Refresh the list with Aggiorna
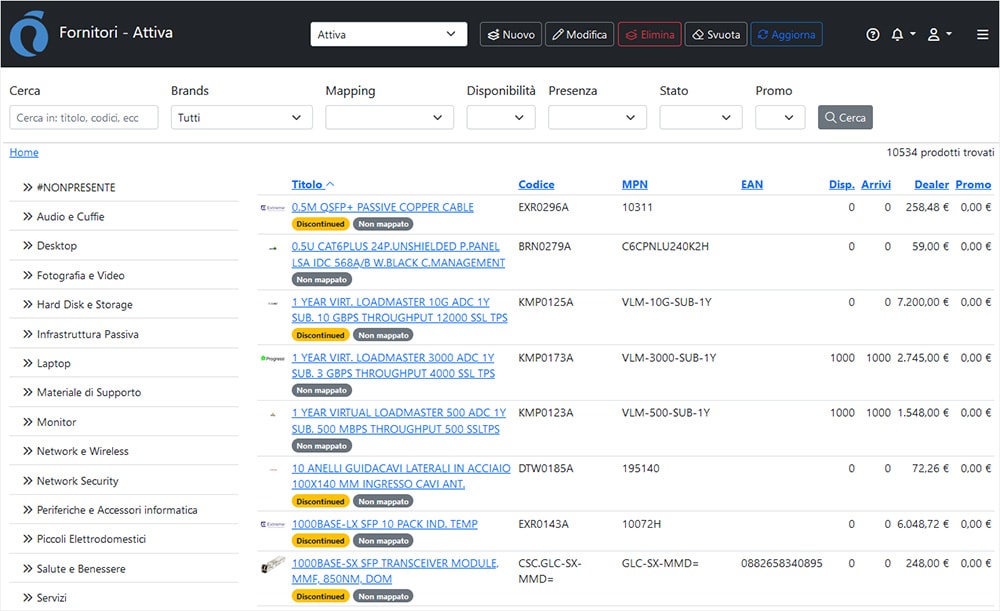Image resolution: width=1000 pixels, height=611 pixels. pyautogui.click(x=786, y=34)
